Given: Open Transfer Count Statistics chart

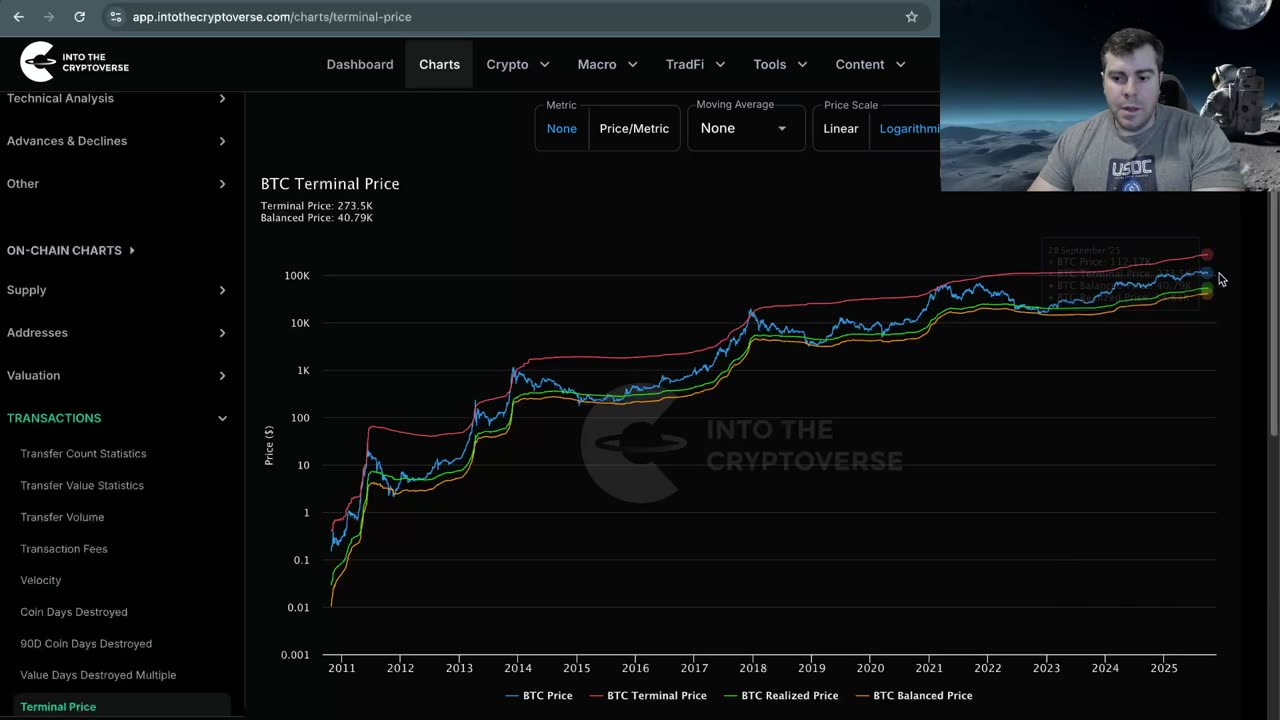Looking at the screenshot, I should [83, 454].
